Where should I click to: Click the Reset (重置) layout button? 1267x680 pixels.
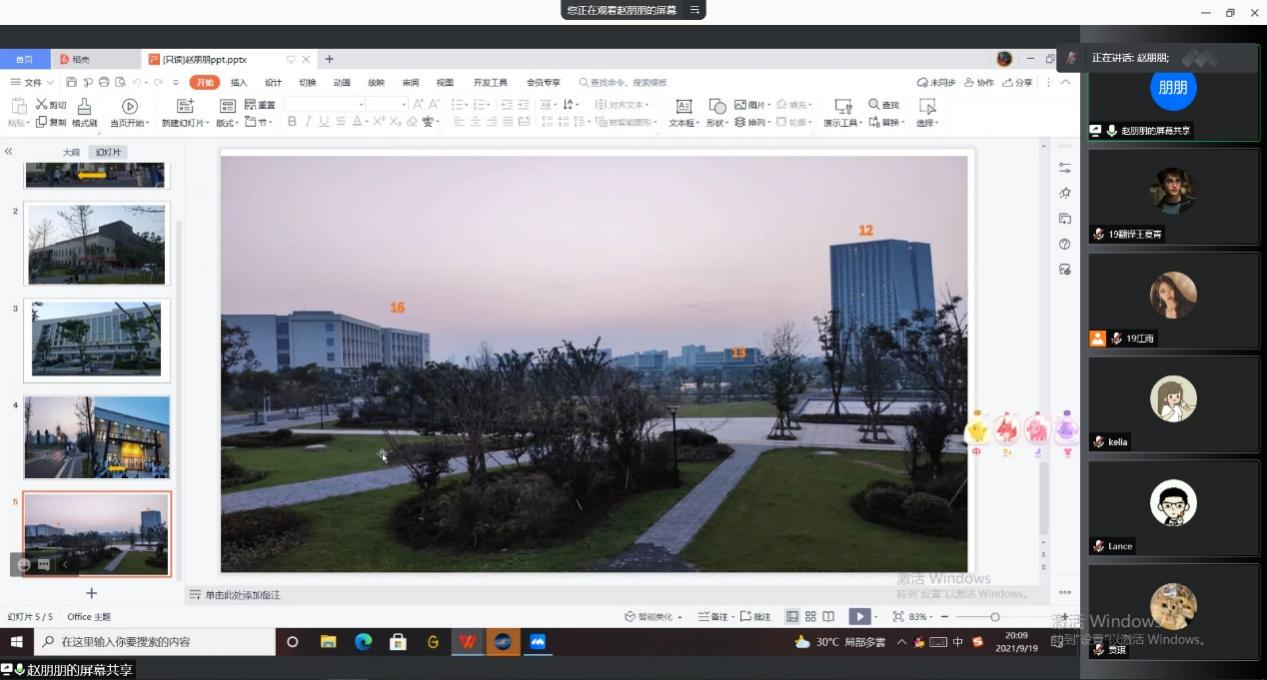(x=260, y=105)
